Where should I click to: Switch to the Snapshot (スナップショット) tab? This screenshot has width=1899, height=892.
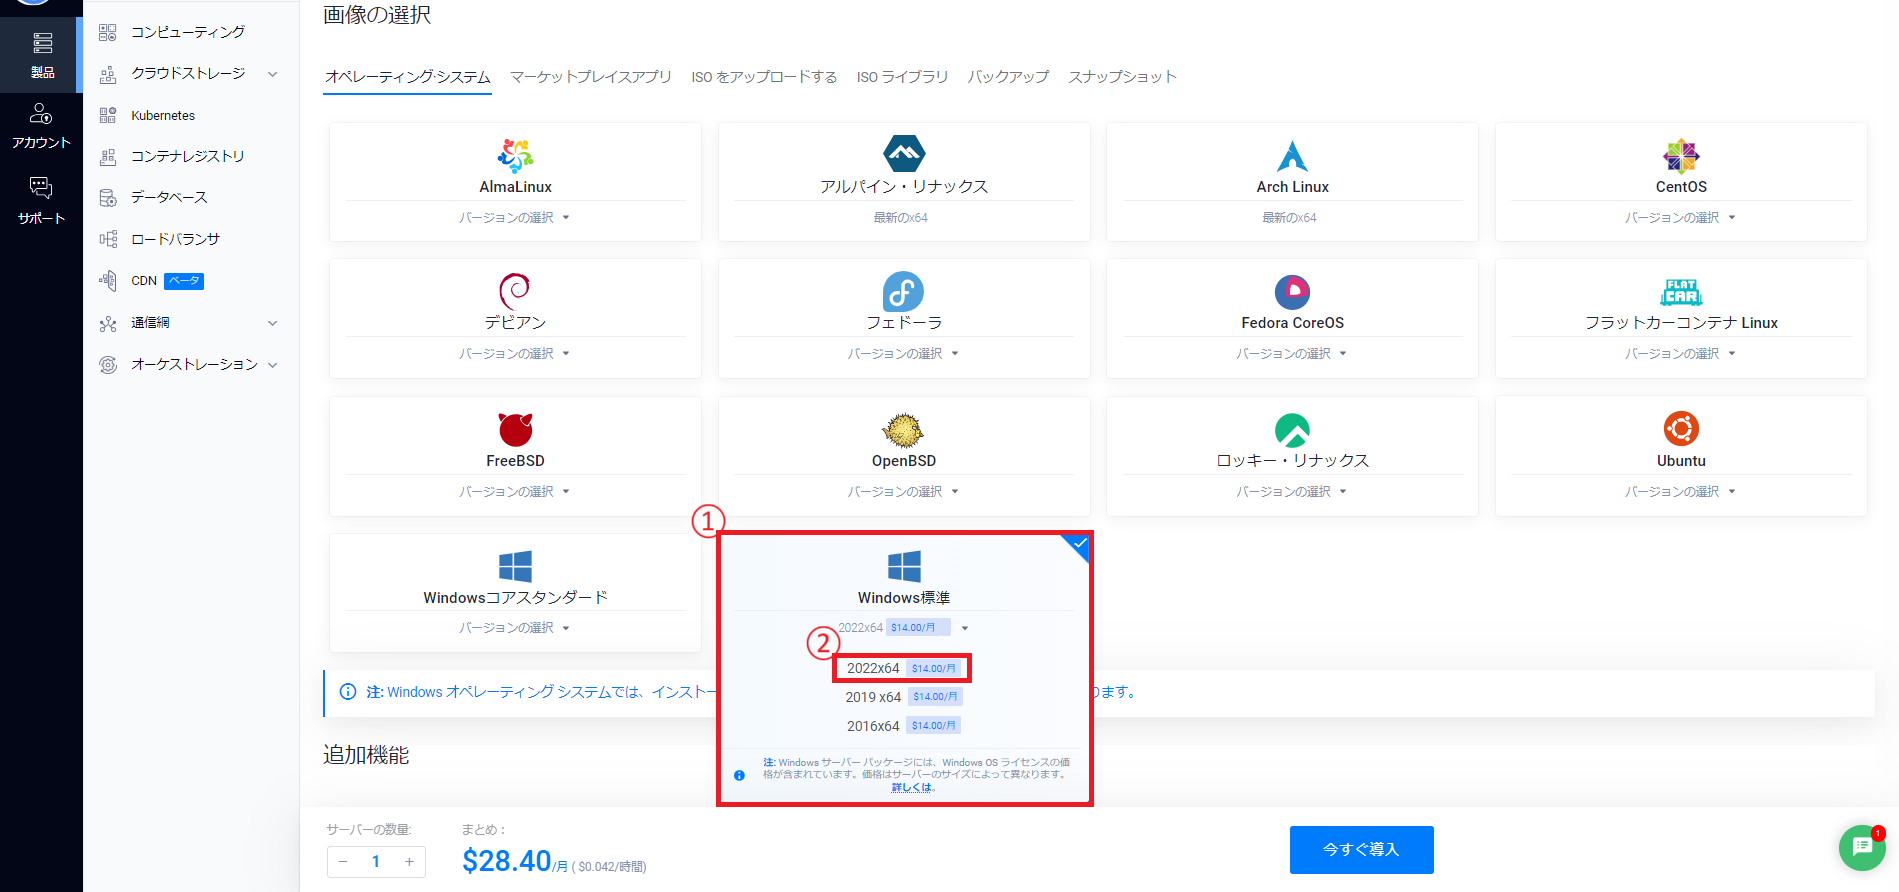[x=1122, y=77]
